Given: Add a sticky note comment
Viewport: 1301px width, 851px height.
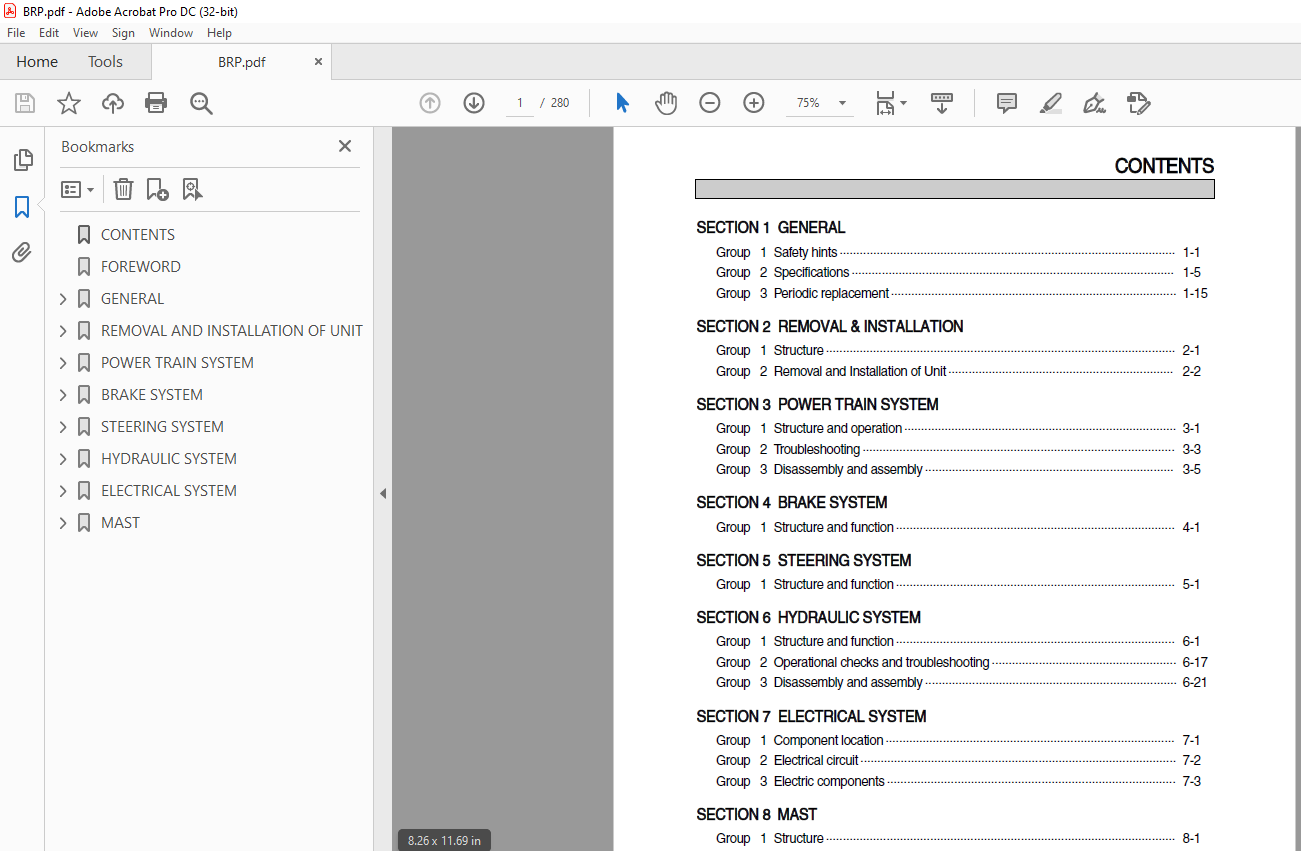Looking at the screenshot, I should tap(1007, 103).
